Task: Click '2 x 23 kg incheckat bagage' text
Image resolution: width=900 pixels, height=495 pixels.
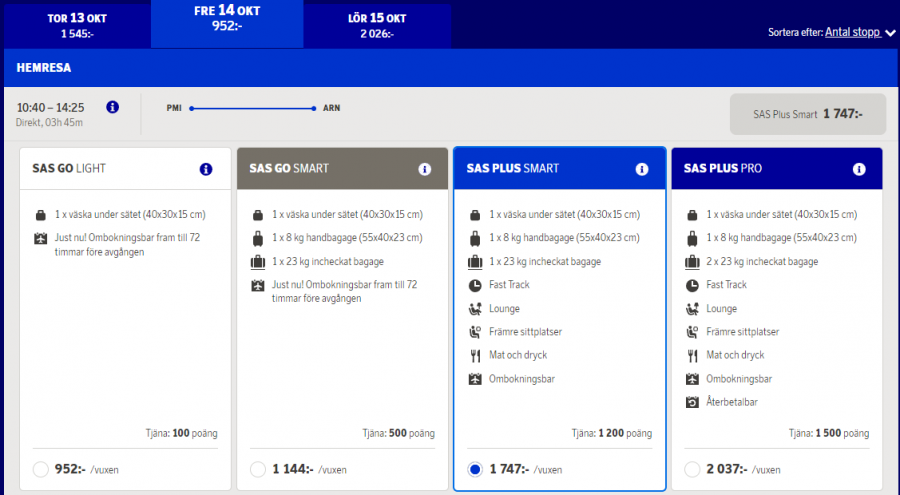Action: click(762, 261)
